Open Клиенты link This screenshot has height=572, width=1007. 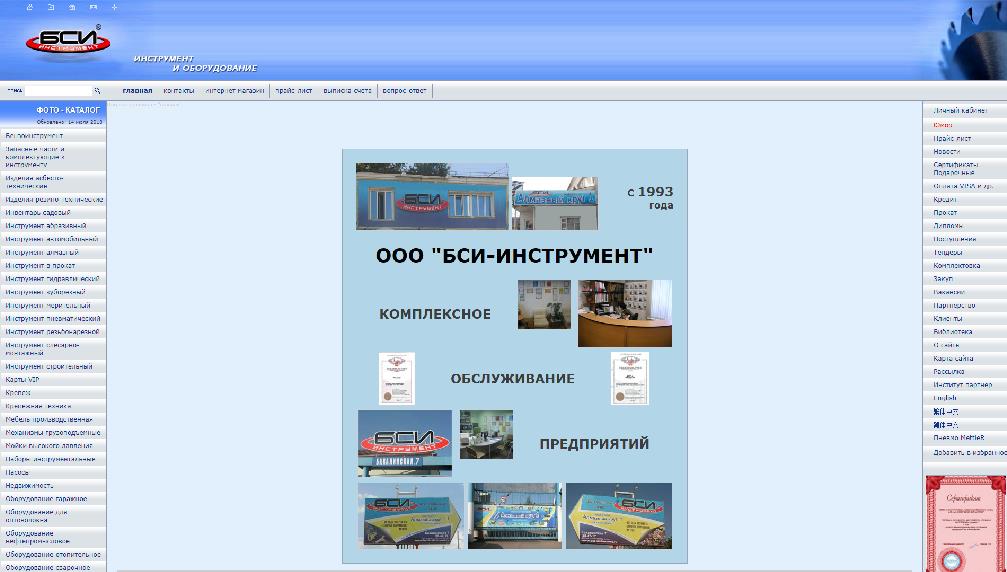(x=948, y=319)
